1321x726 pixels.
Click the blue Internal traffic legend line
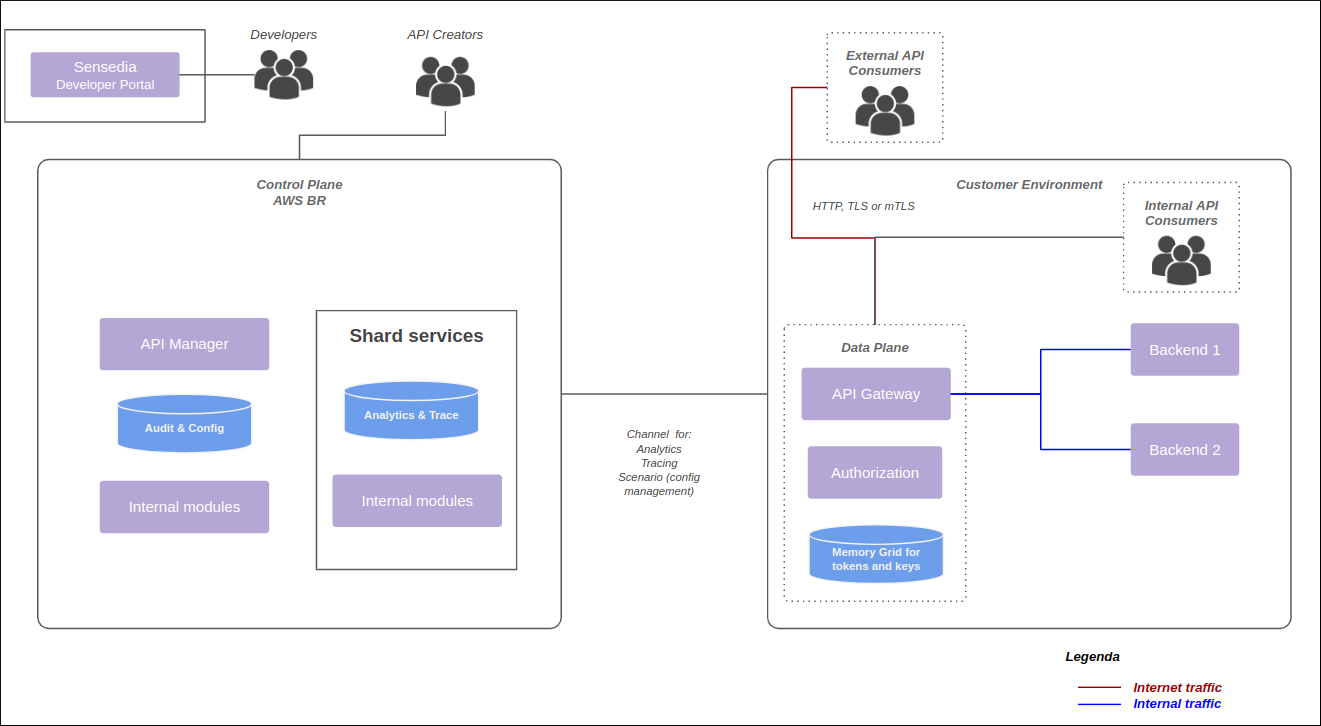(x=1098, y=704)
